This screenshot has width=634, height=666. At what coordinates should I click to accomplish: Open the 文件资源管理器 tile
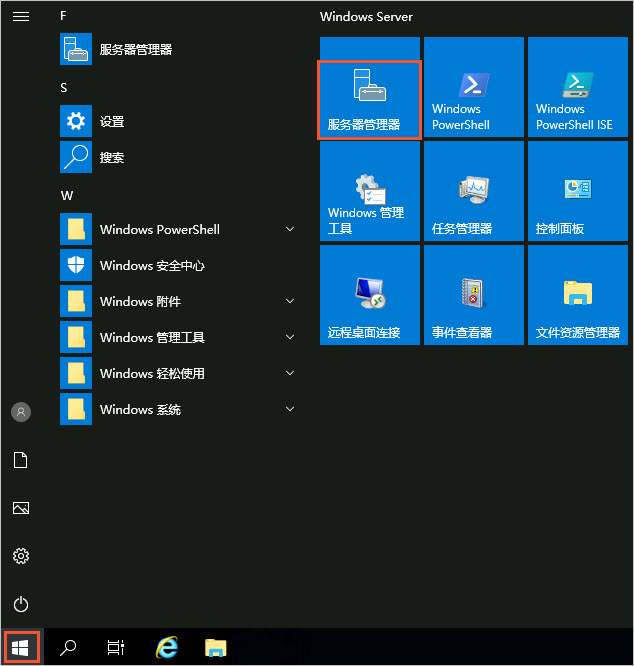click(x=578, y=295)
